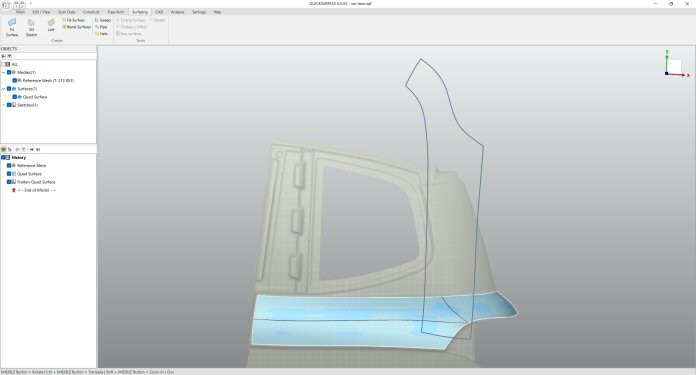The image size is (696, 375).
Task: Click the filter icon in Objects panel
Action: 9,56
